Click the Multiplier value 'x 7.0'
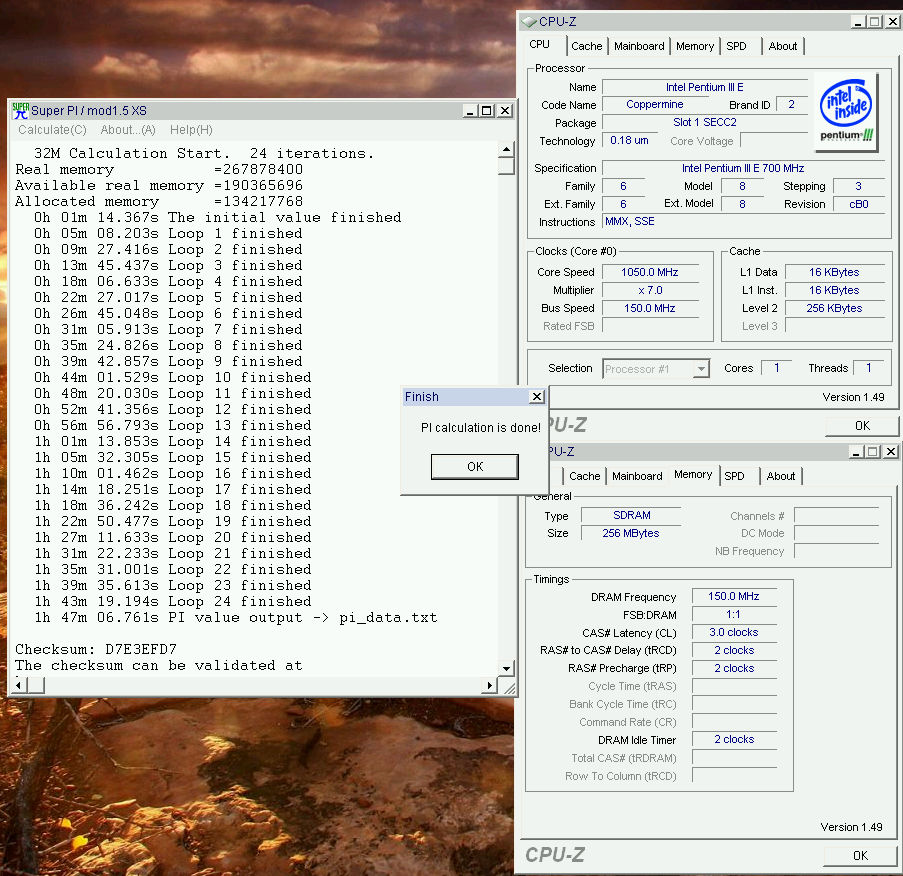Viewport: 903px width, 876px height. click(x=650, y=290)
